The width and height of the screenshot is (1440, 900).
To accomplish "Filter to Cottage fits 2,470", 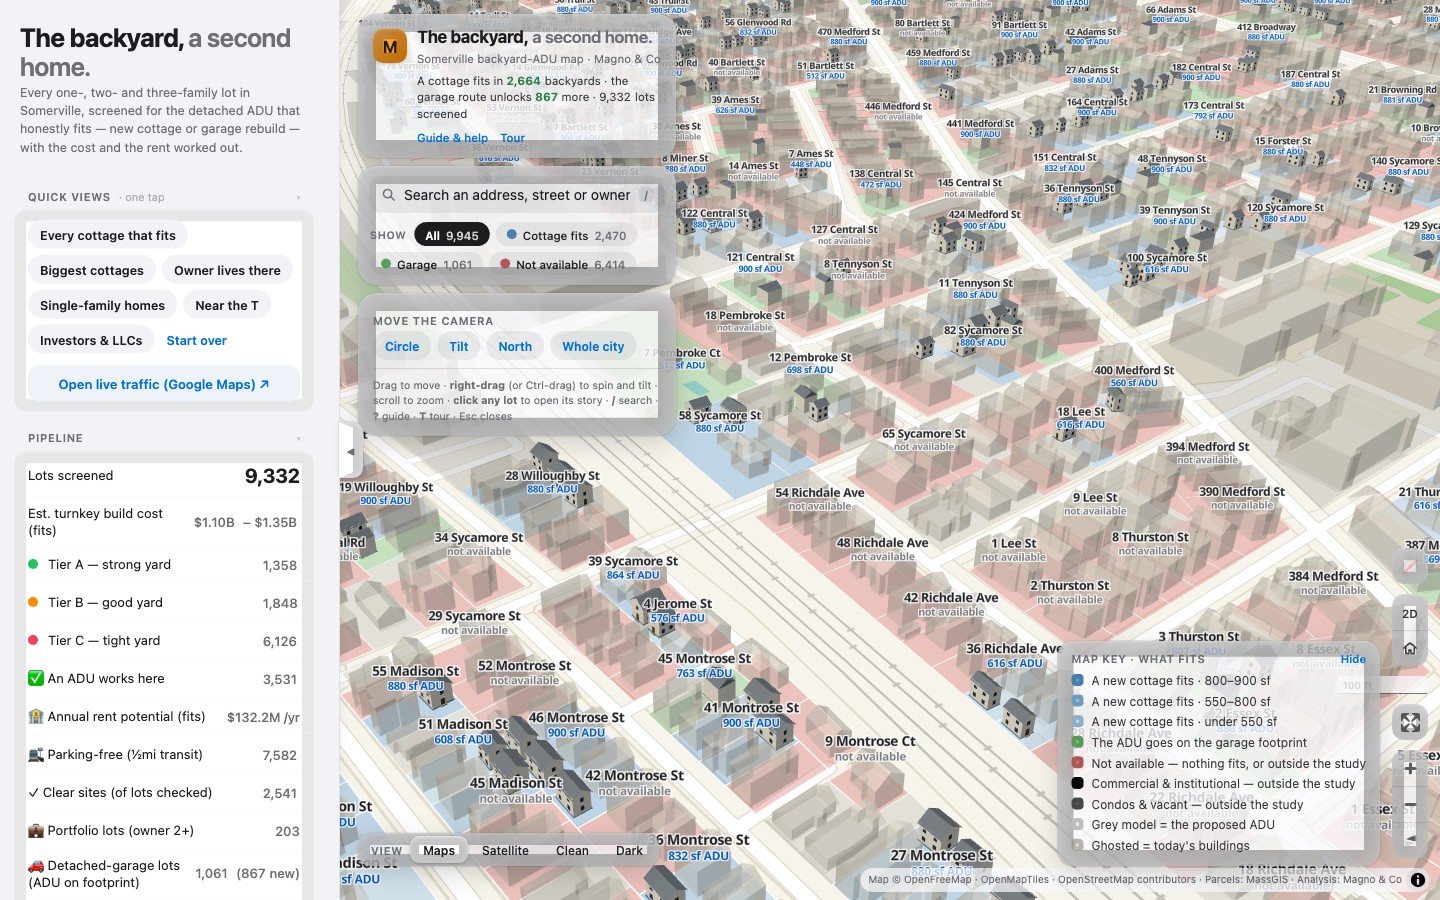I will pyautogui.click(x=566, y=235).
